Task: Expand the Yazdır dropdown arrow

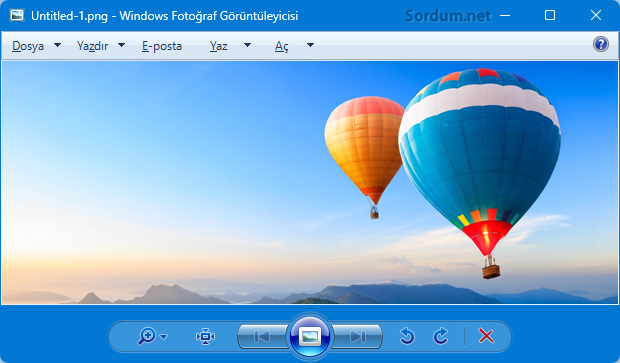Action: click(x=121, y=45)
